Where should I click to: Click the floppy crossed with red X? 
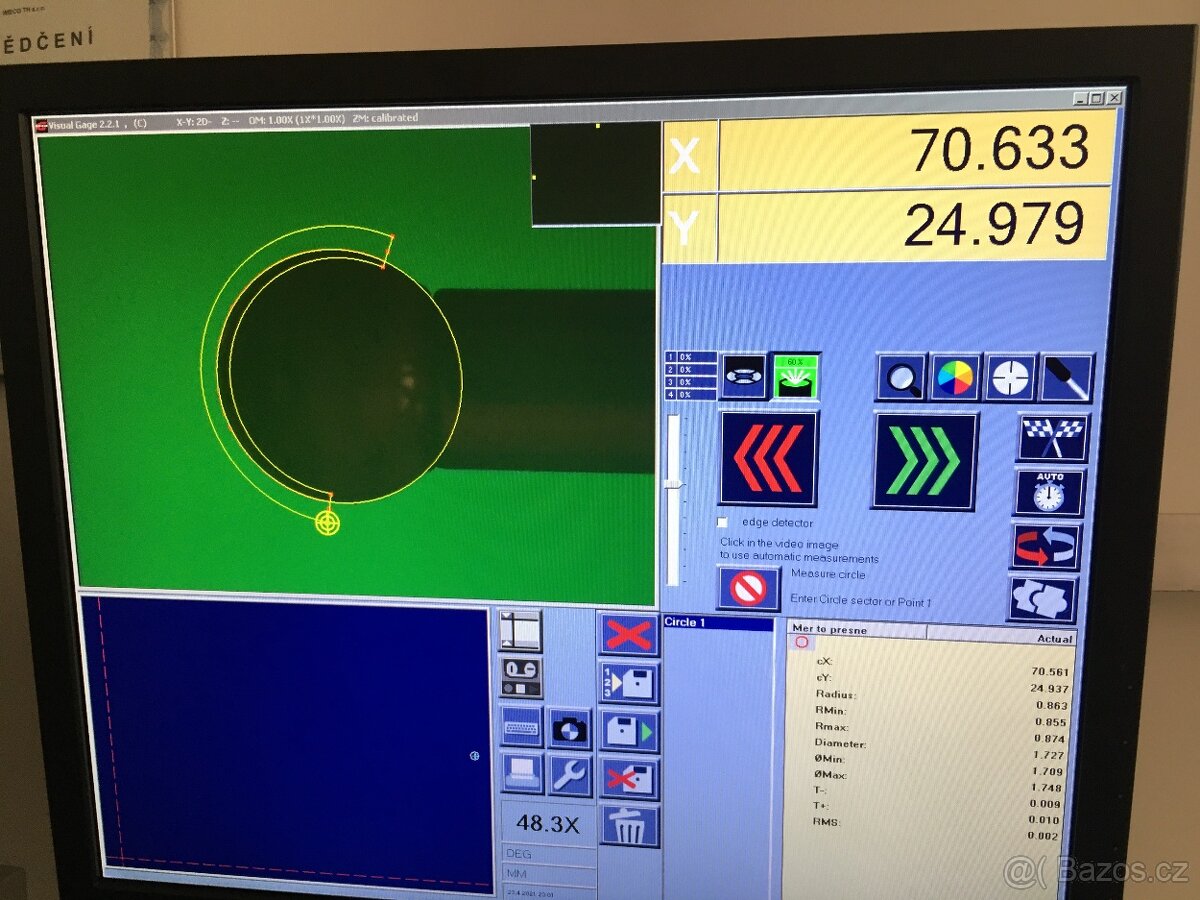[x=629, y=779]
